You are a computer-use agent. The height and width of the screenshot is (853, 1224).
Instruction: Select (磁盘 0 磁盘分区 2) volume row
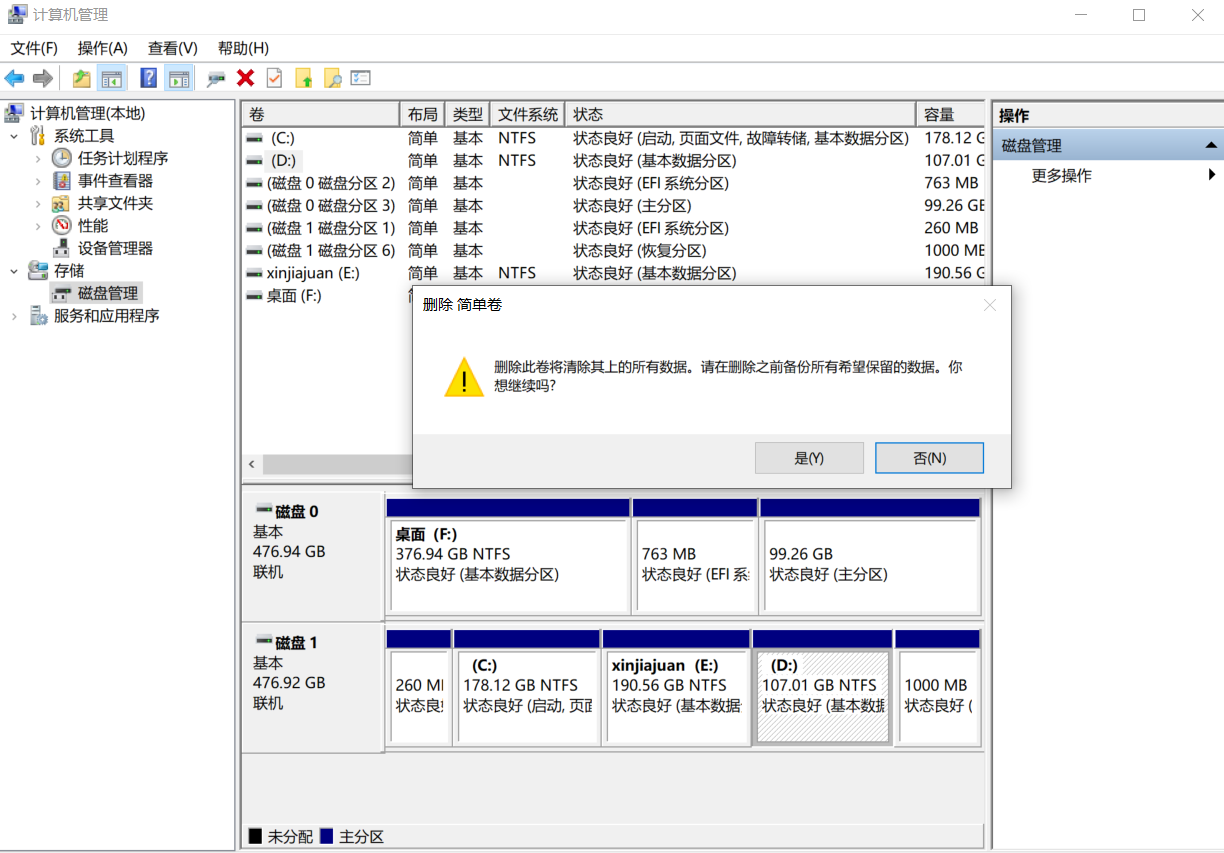pos(615,183)
